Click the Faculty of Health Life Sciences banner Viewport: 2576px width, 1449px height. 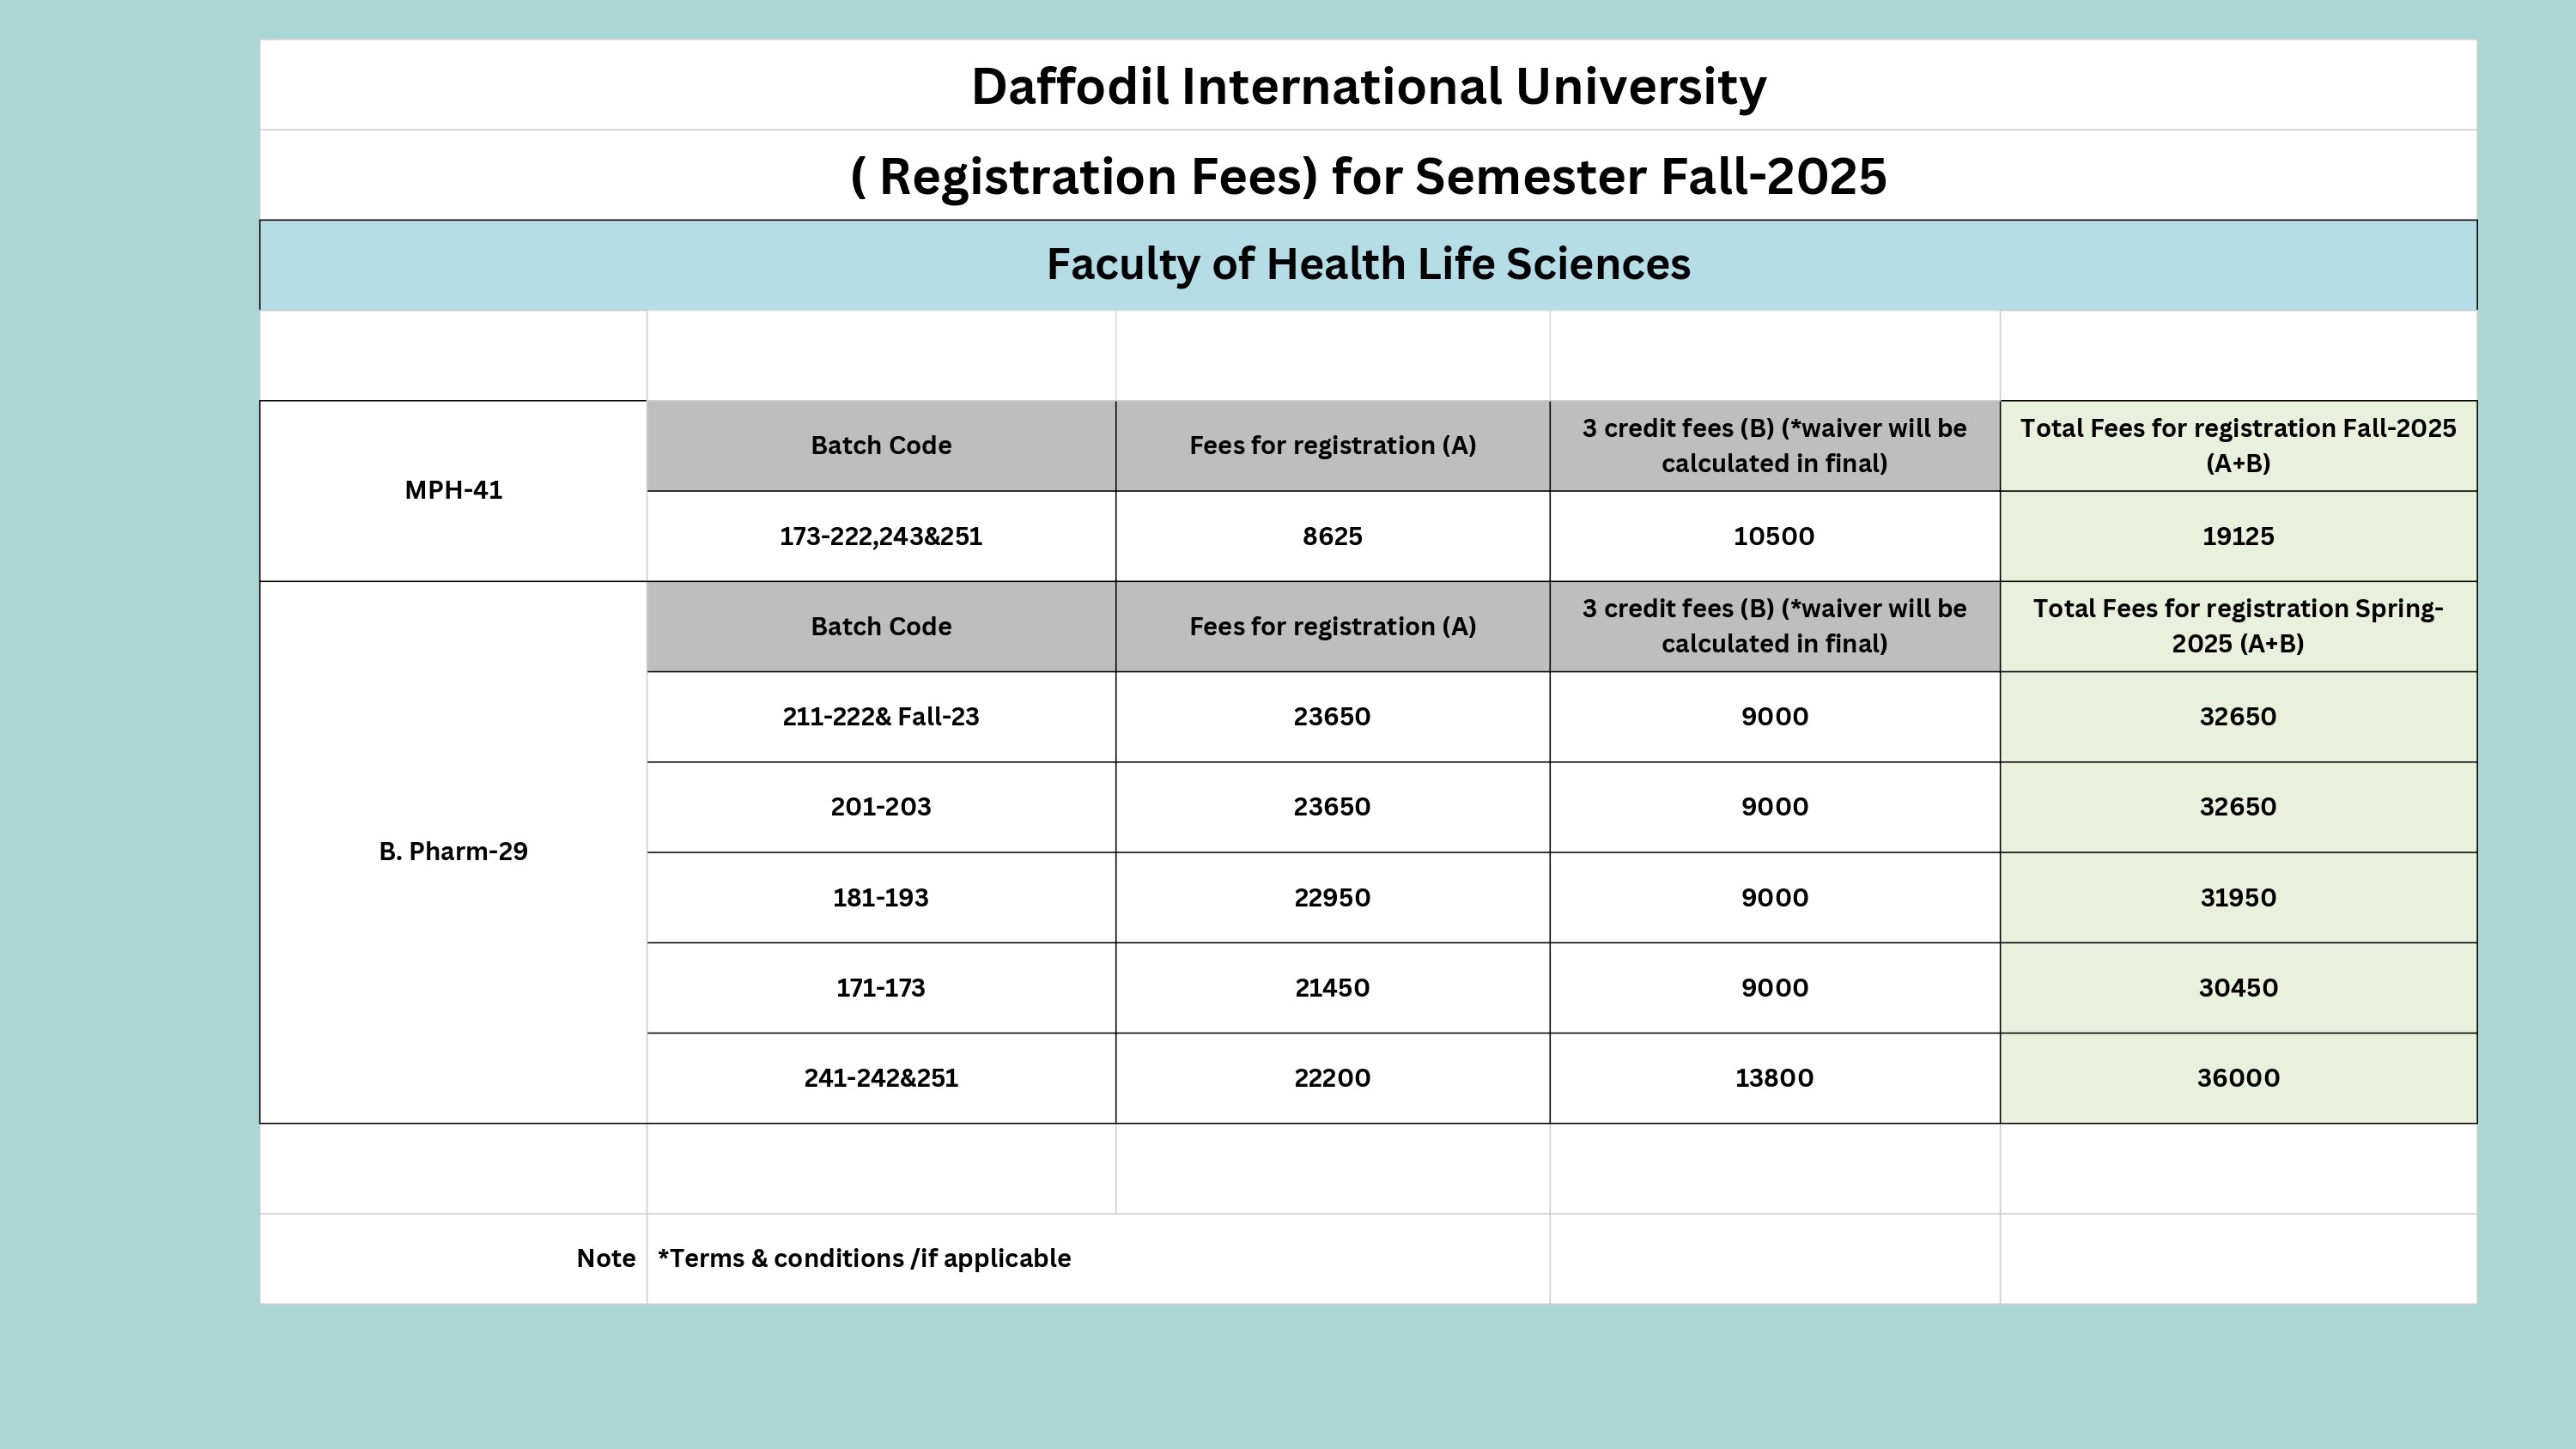(x=1368, y=265)
